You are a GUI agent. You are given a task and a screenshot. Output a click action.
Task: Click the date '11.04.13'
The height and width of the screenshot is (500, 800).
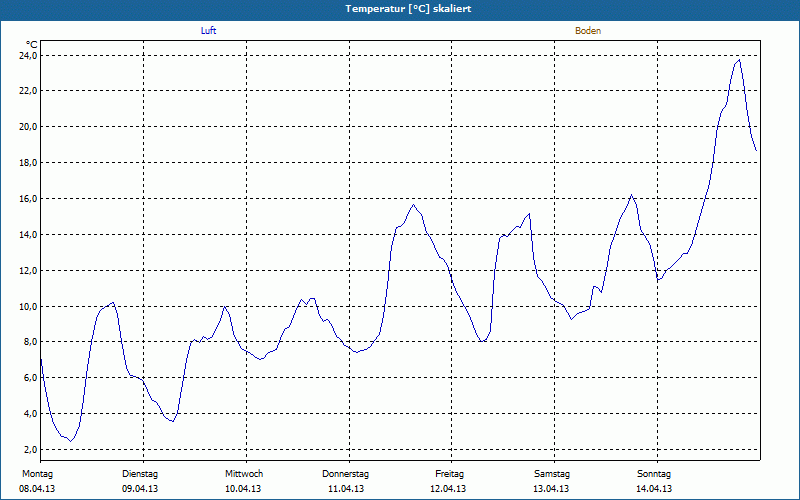[x=346, y=489]
